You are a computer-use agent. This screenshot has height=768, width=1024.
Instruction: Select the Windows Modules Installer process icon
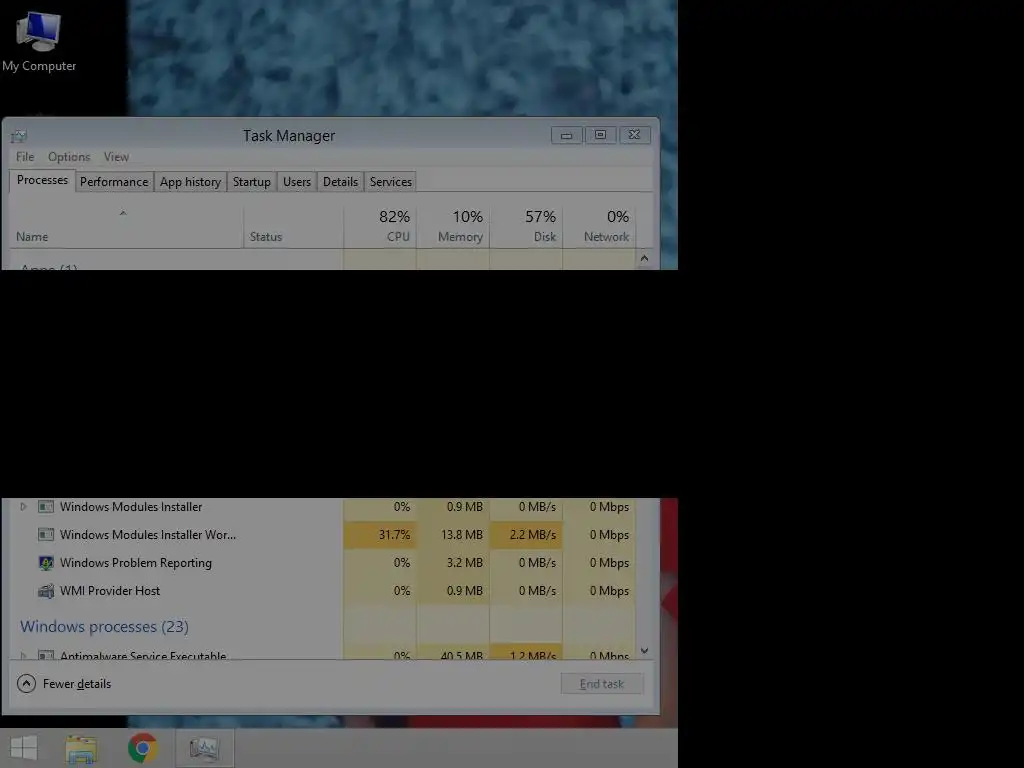[46, 507]
